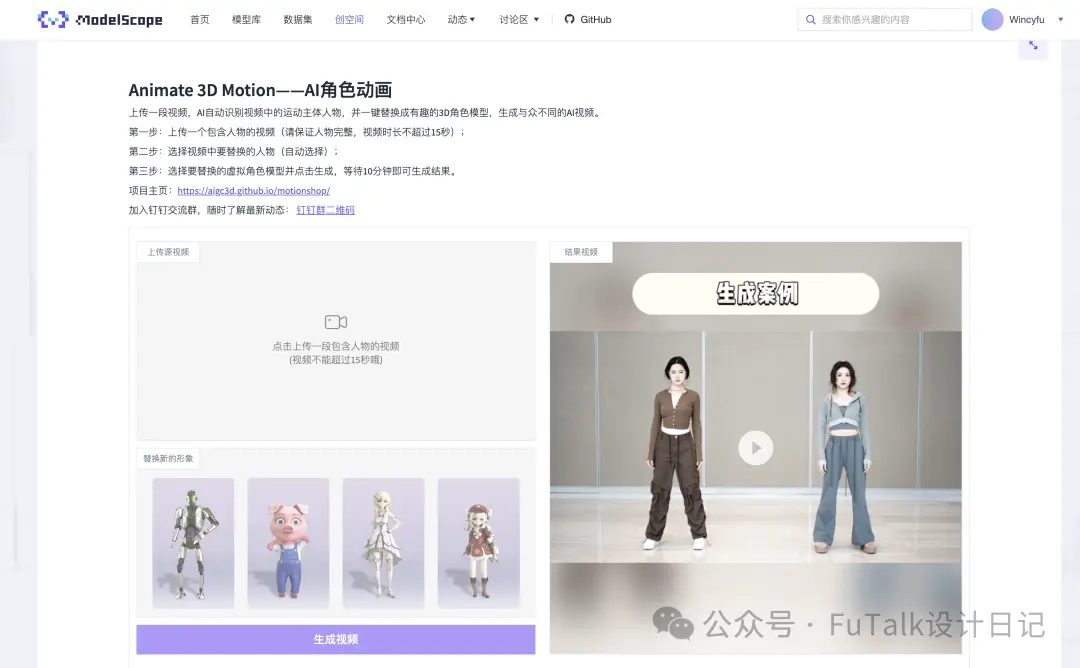Click the video camera upload icon

click(x=335, y=322)
